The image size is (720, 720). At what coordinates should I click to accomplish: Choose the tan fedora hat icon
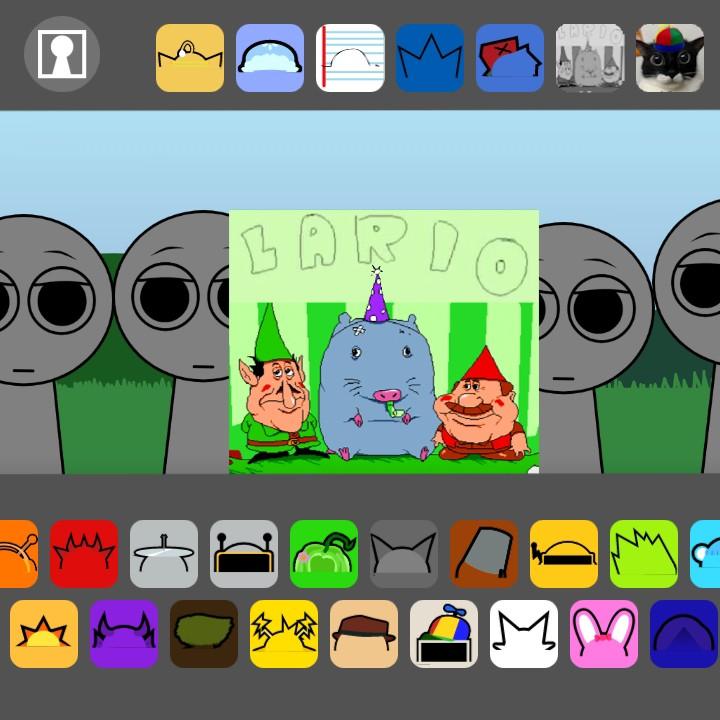364,634
